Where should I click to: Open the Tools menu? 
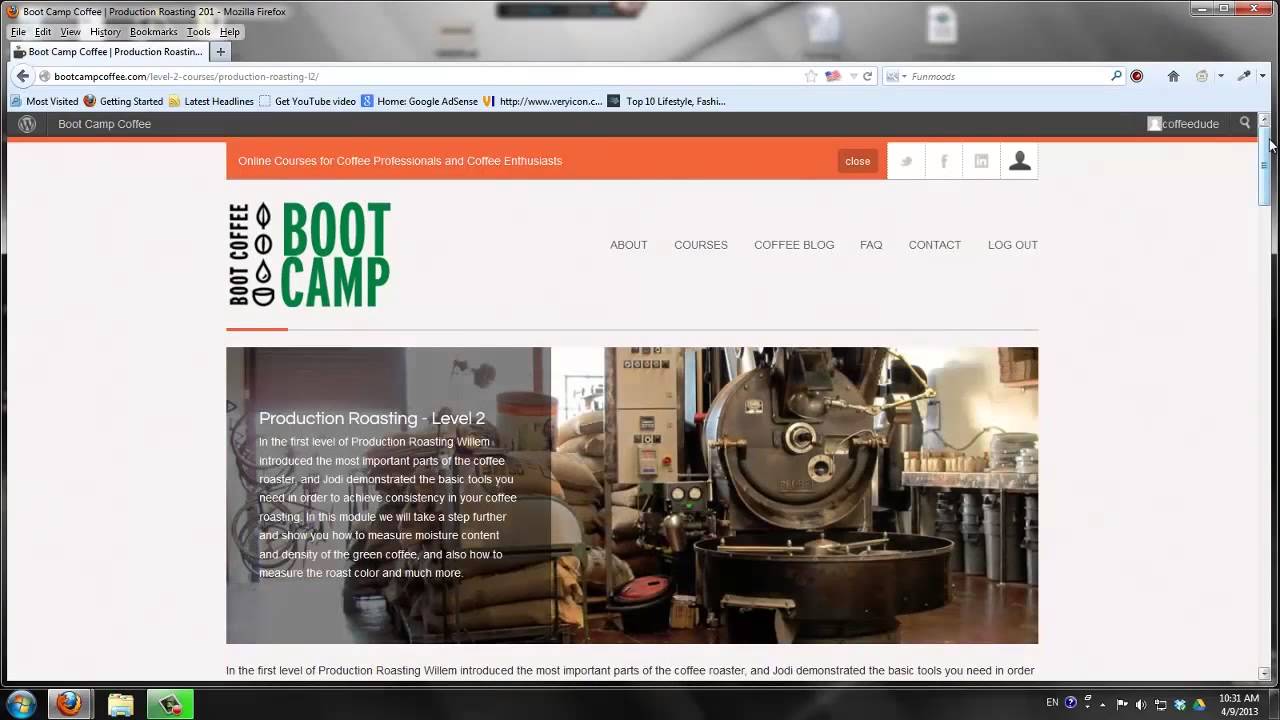click(x=198, y=32)
